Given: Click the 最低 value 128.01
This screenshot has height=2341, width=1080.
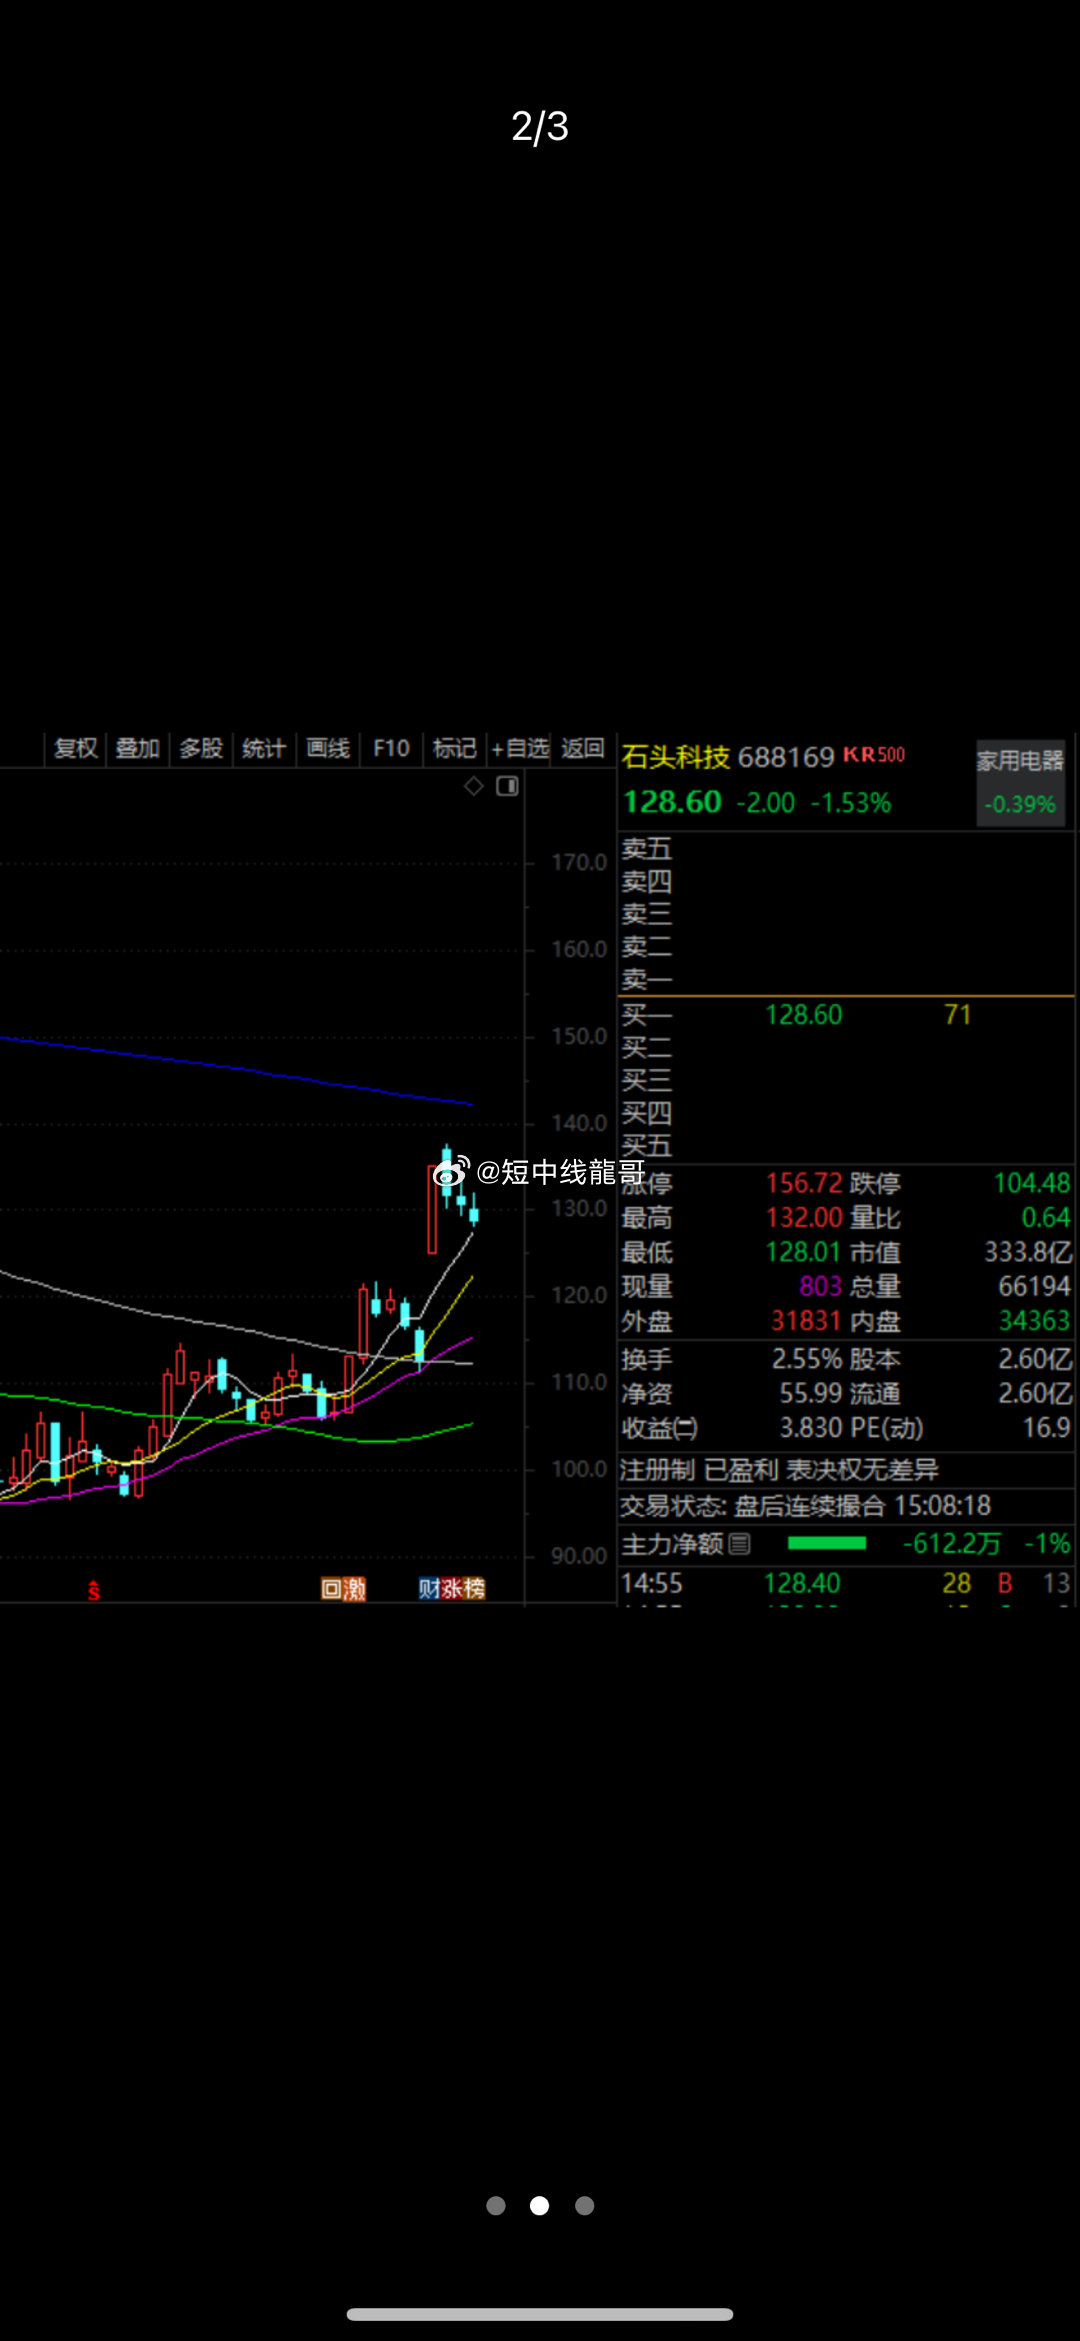Looking at the screenshot, I should pos(804,1252).
